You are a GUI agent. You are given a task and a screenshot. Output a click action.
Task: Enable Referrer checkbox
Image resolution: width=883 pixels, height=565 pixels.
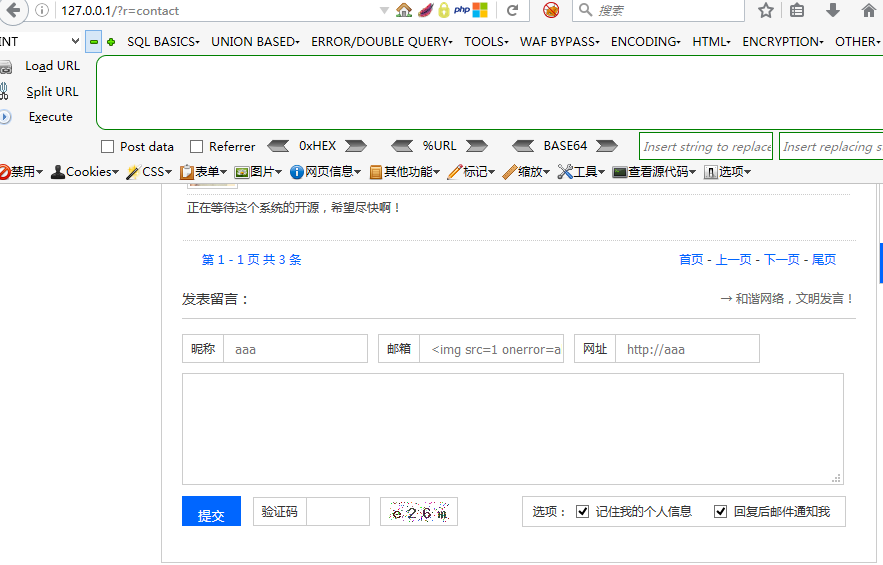197,146
